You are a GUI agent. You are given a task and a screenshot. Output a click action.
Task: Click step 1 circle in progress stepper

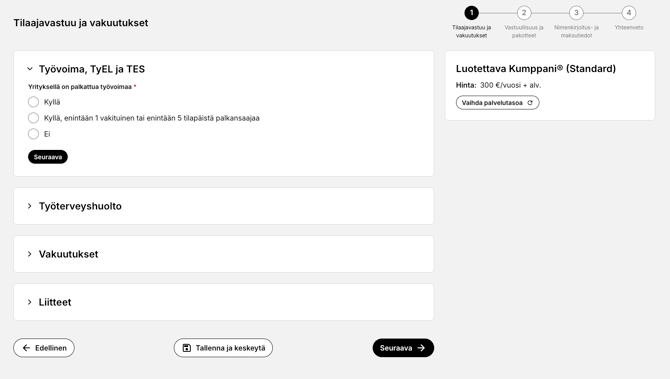(472, 13)
